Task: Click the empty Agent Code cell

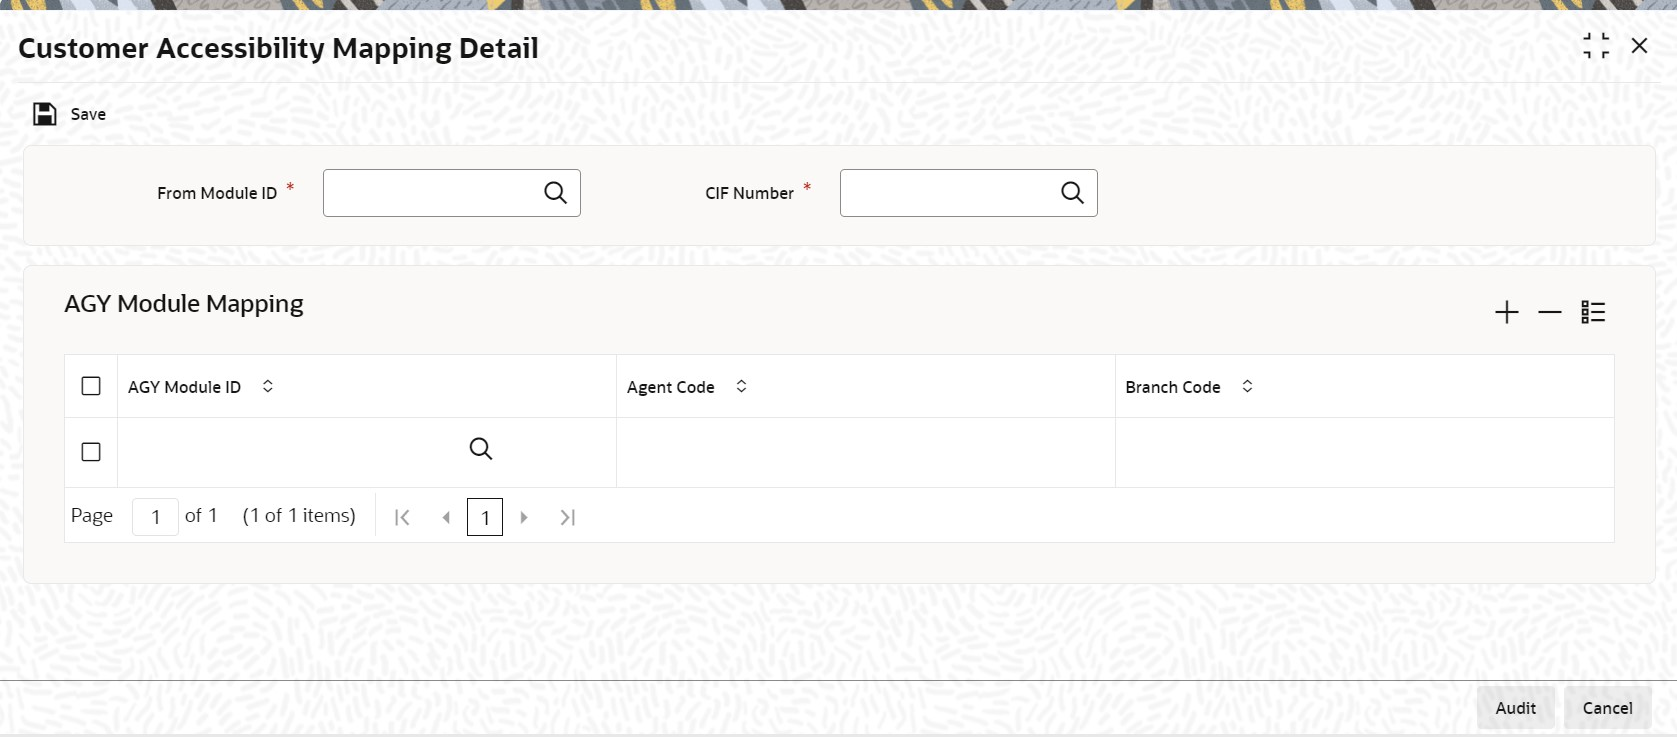Action: click(x=866, y=452)
